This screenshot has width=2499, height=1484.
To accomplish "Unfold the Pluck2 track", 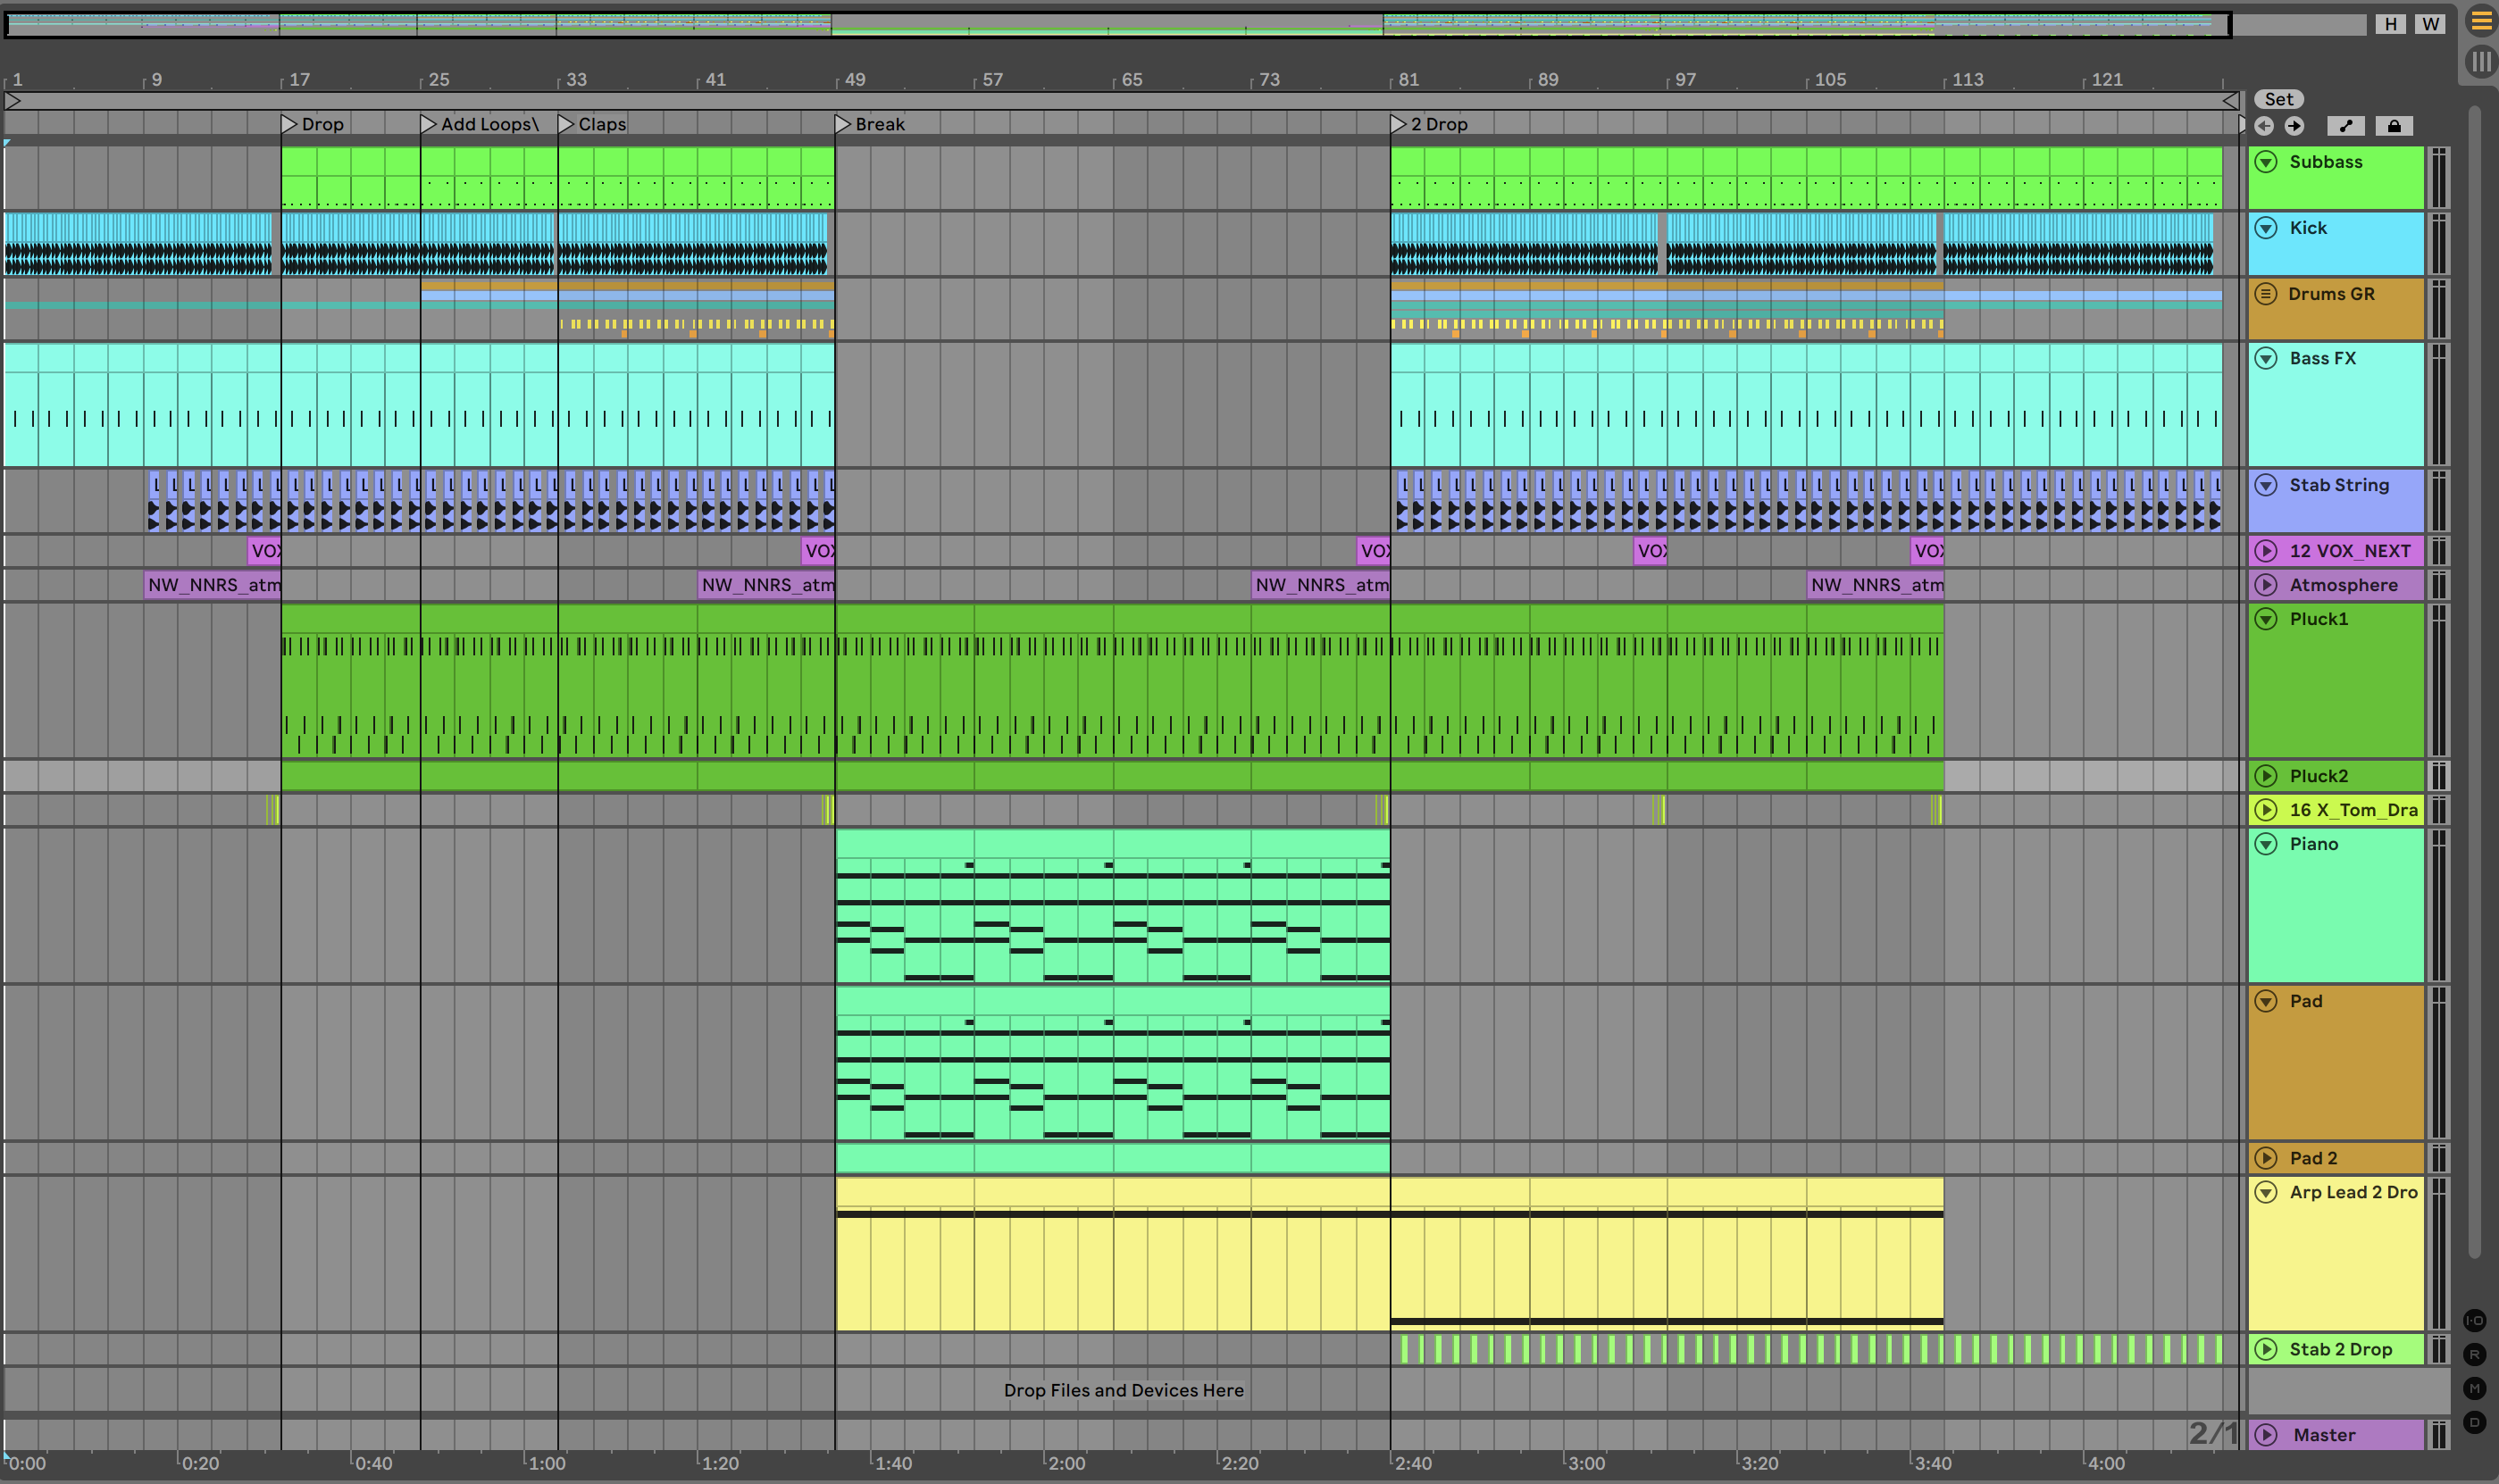I will pos(2266,776).
